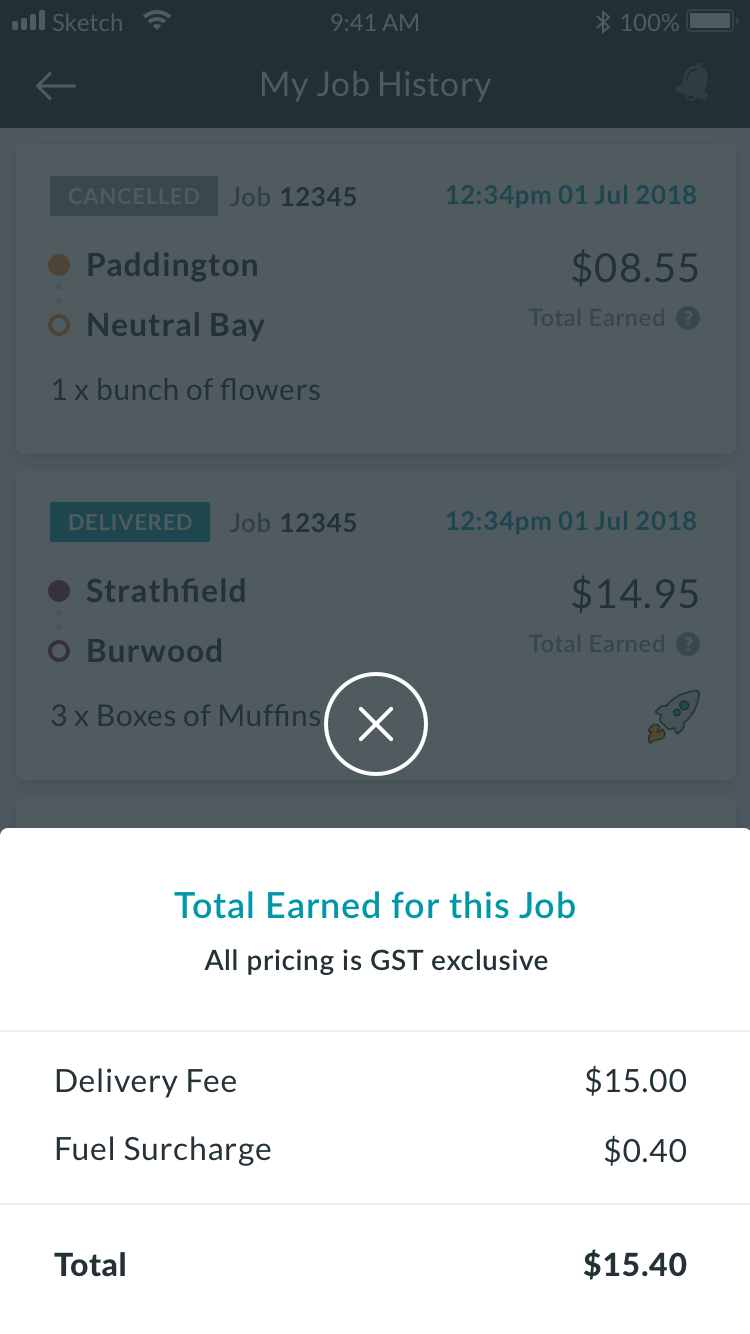Open notifications bell icon

692,84
